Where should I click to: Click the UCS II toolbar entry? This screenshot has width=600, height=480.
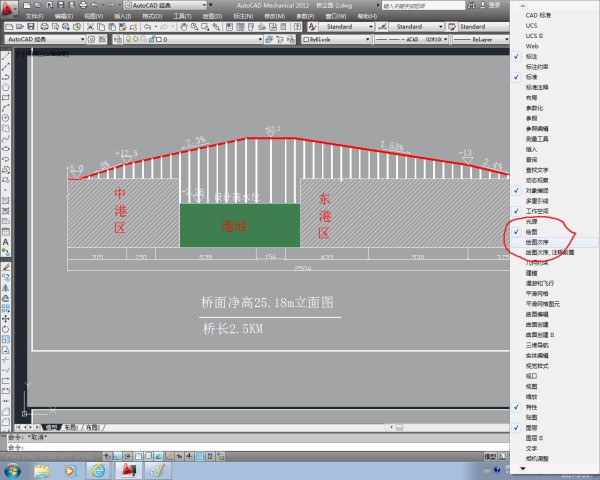click(533, 35)
